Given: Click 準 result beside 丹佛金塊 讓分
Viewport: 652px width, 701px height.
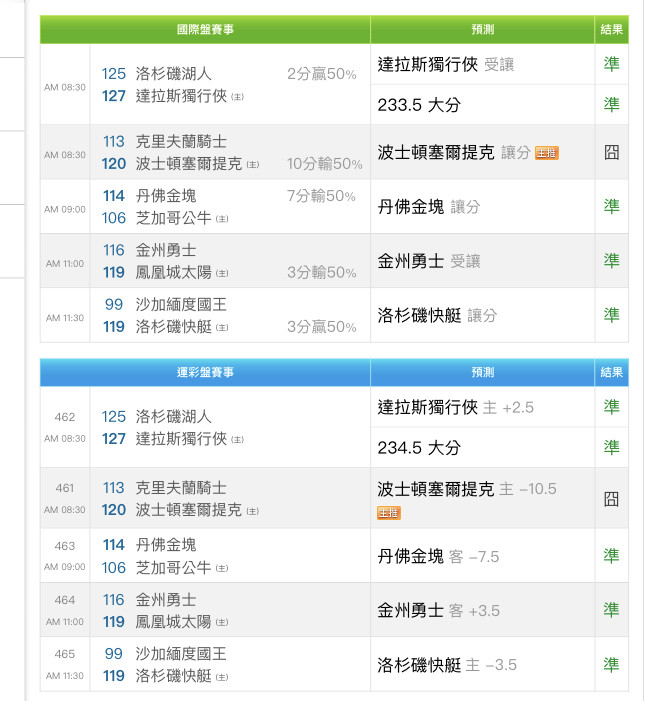Looking at the screenshot, I should point(611,206).
